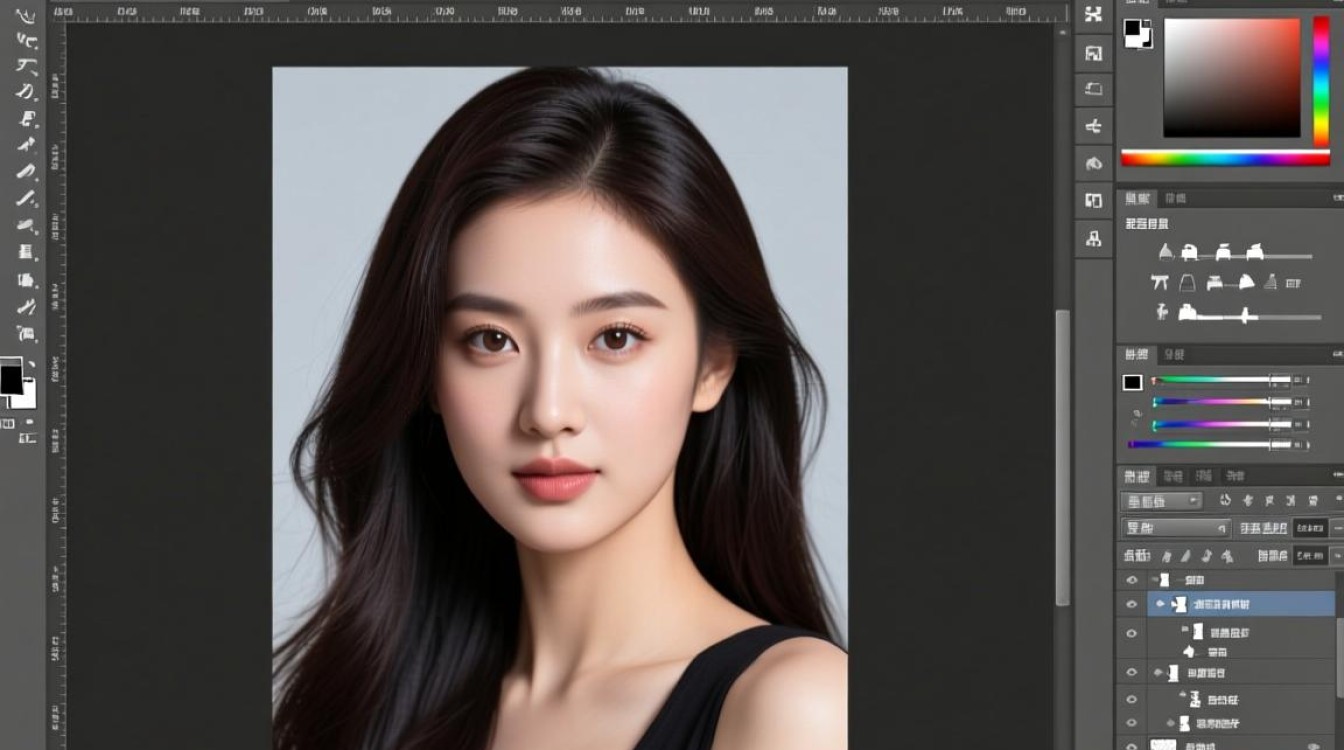Toggle the eye icon directly below the highlighted layer
The width and height of the screenshot is (1344, 750).
coord(1132,633)
